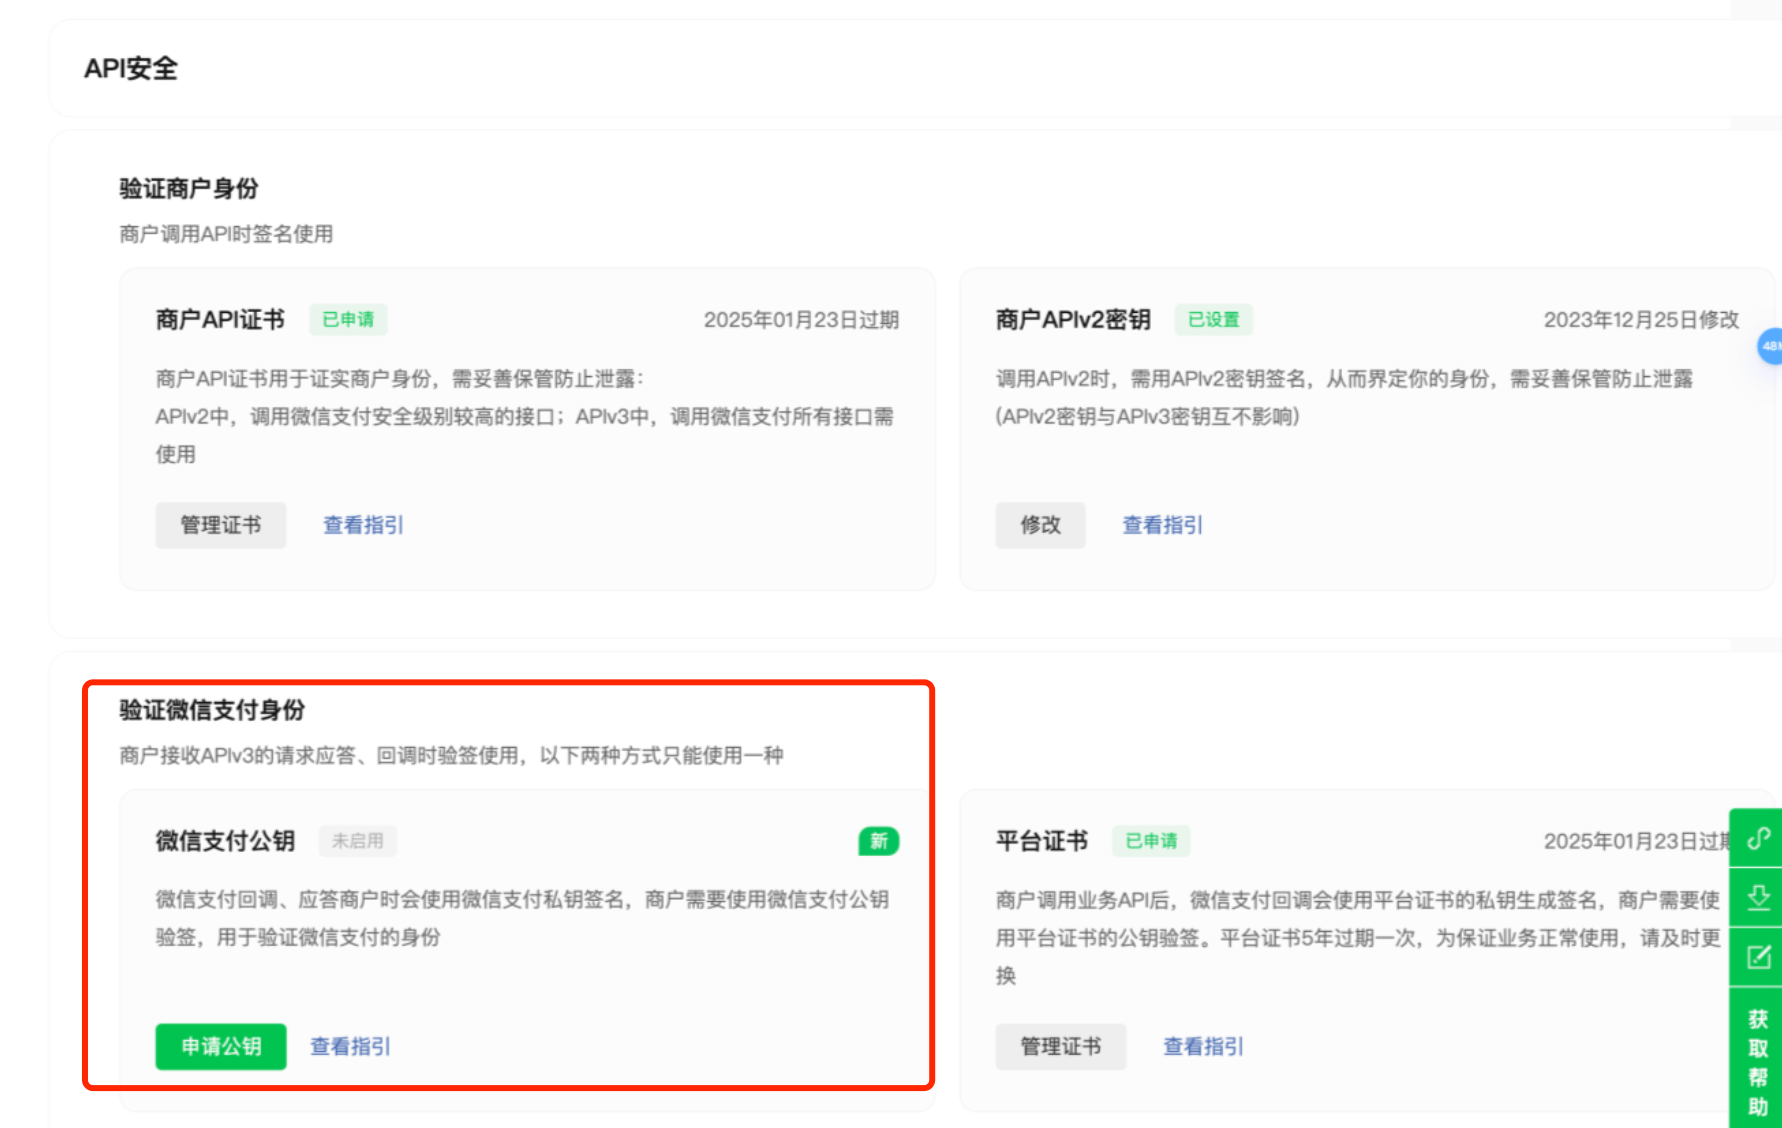The height and width of the screenshot is (1128, 1782).
Task: Click the green 新 badge
Action: coord(878,841)
